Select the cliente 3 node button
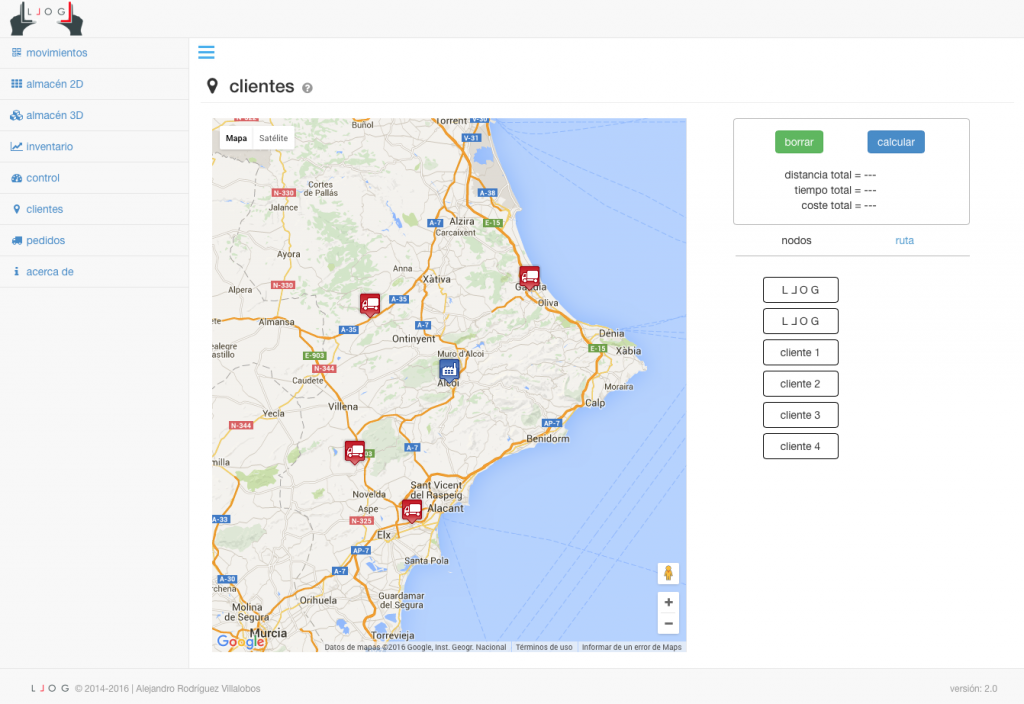This screenshot has height=704, width=1024. pyautogui.click(x=800, y=414)
